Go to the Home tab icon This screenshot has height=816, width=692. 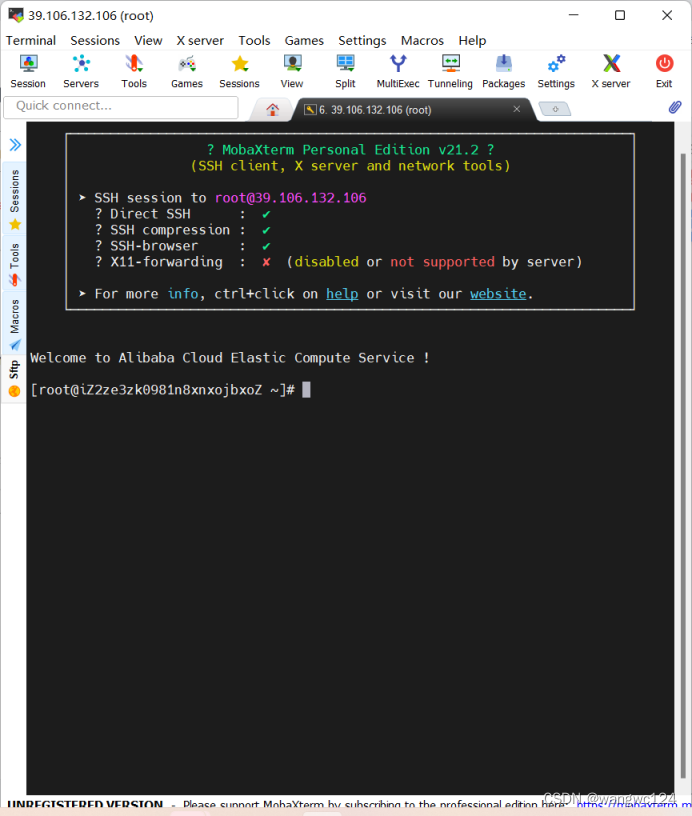click(x=272, y=109)
